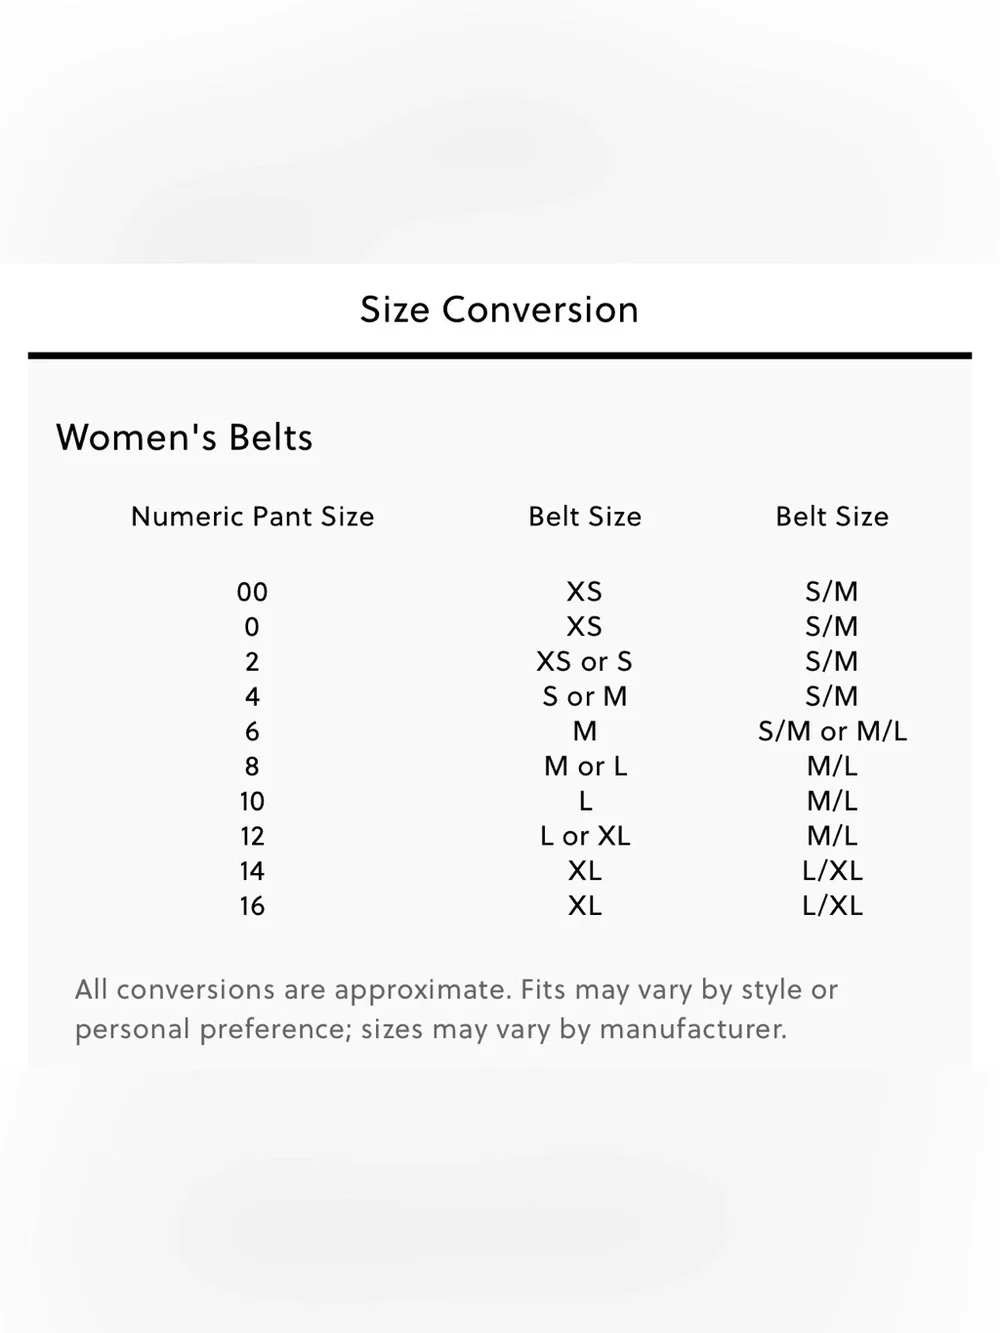
Task: Click the middle Belt Size column header
Action: click(x=585, y=516)
